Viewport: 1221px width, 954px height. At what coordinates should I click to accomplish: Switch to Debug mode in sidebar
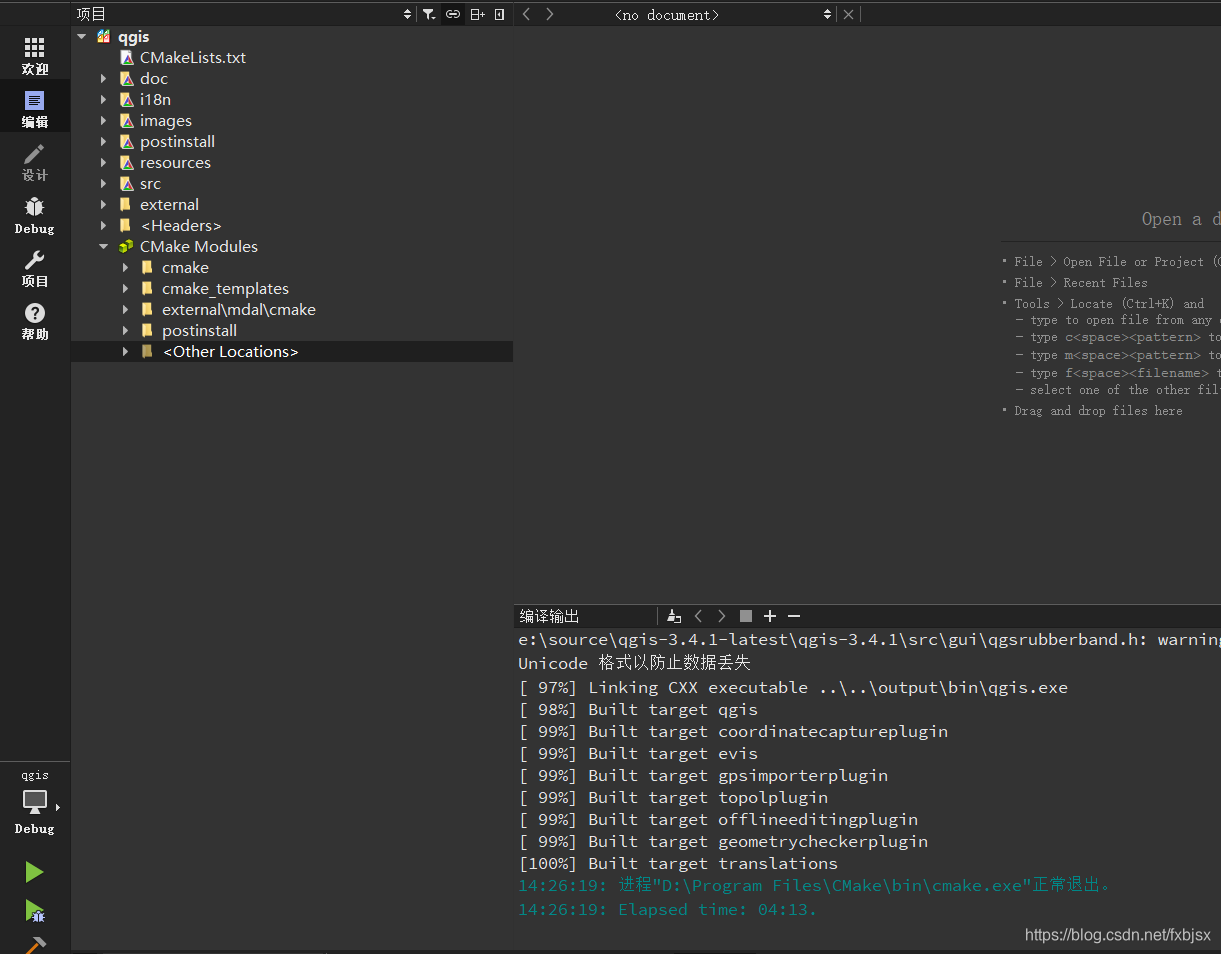[35, 215]
